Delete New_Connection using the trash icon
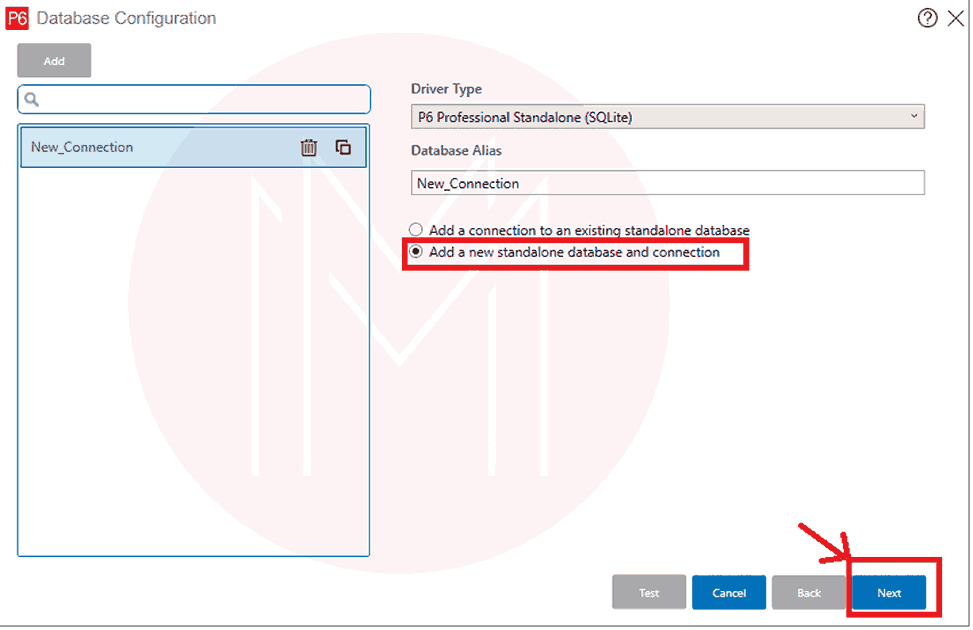 (309, 148)
